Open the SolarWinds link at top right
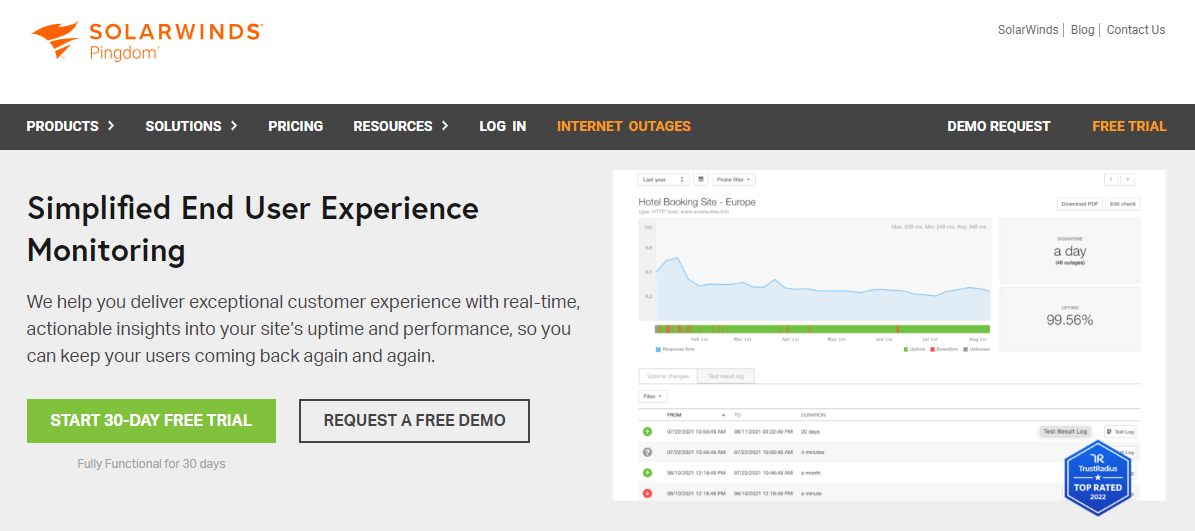This screenshot has height=531, width=1195. coord(1028,30)
